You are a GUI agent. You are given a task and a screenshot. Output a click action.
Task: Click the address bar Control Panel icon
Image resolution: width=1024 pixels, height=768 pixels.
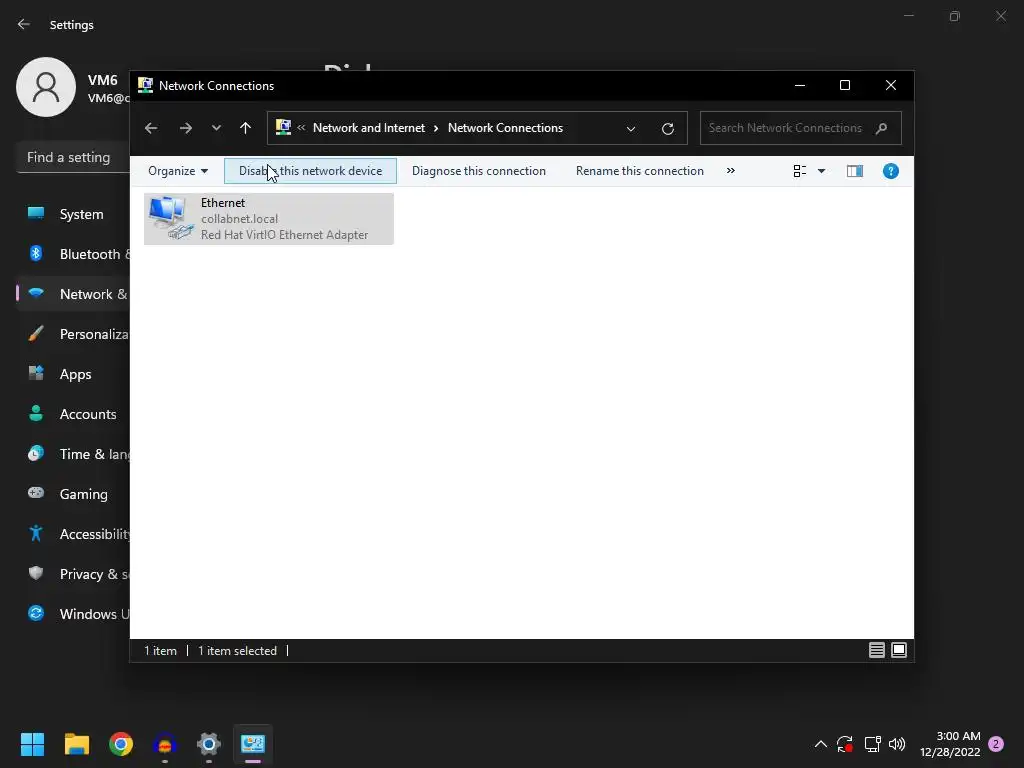283,127
